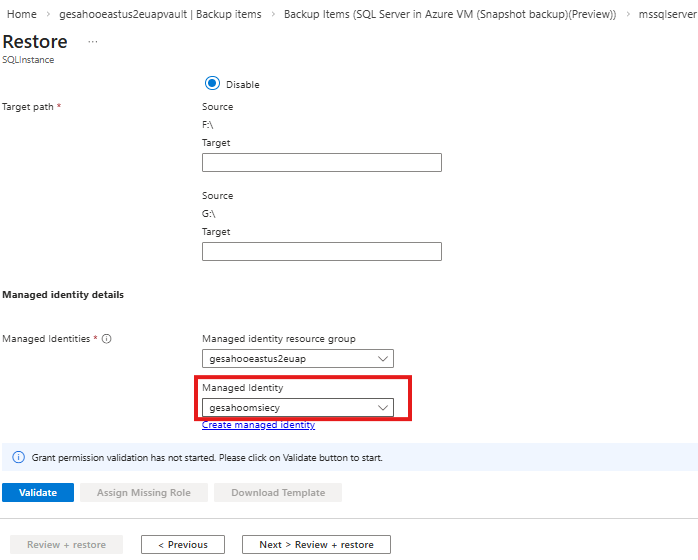Image resolution: width=698 pixels, height=560 pixels.
Task: Click Download Template button
Action: 278,492
